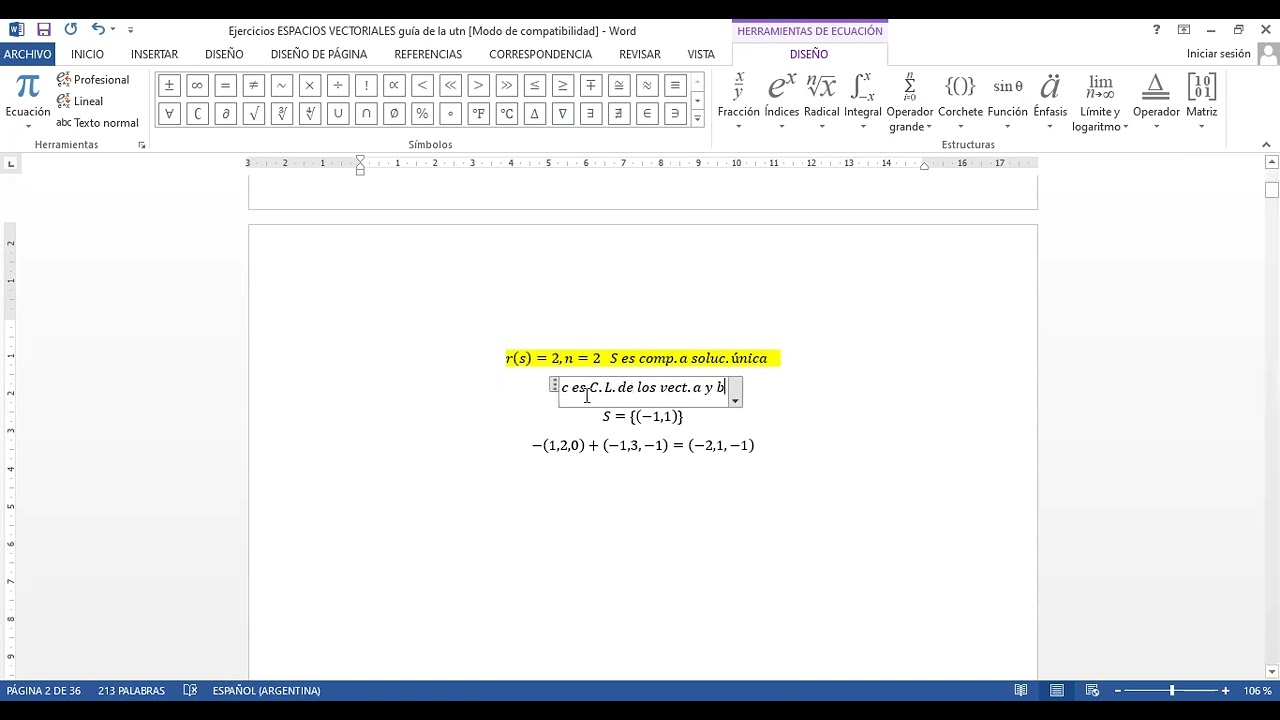Insert the cube root symbol
Image resolution: width=1280 pixels, height=720 pixels.
click(x=282, y=114)
